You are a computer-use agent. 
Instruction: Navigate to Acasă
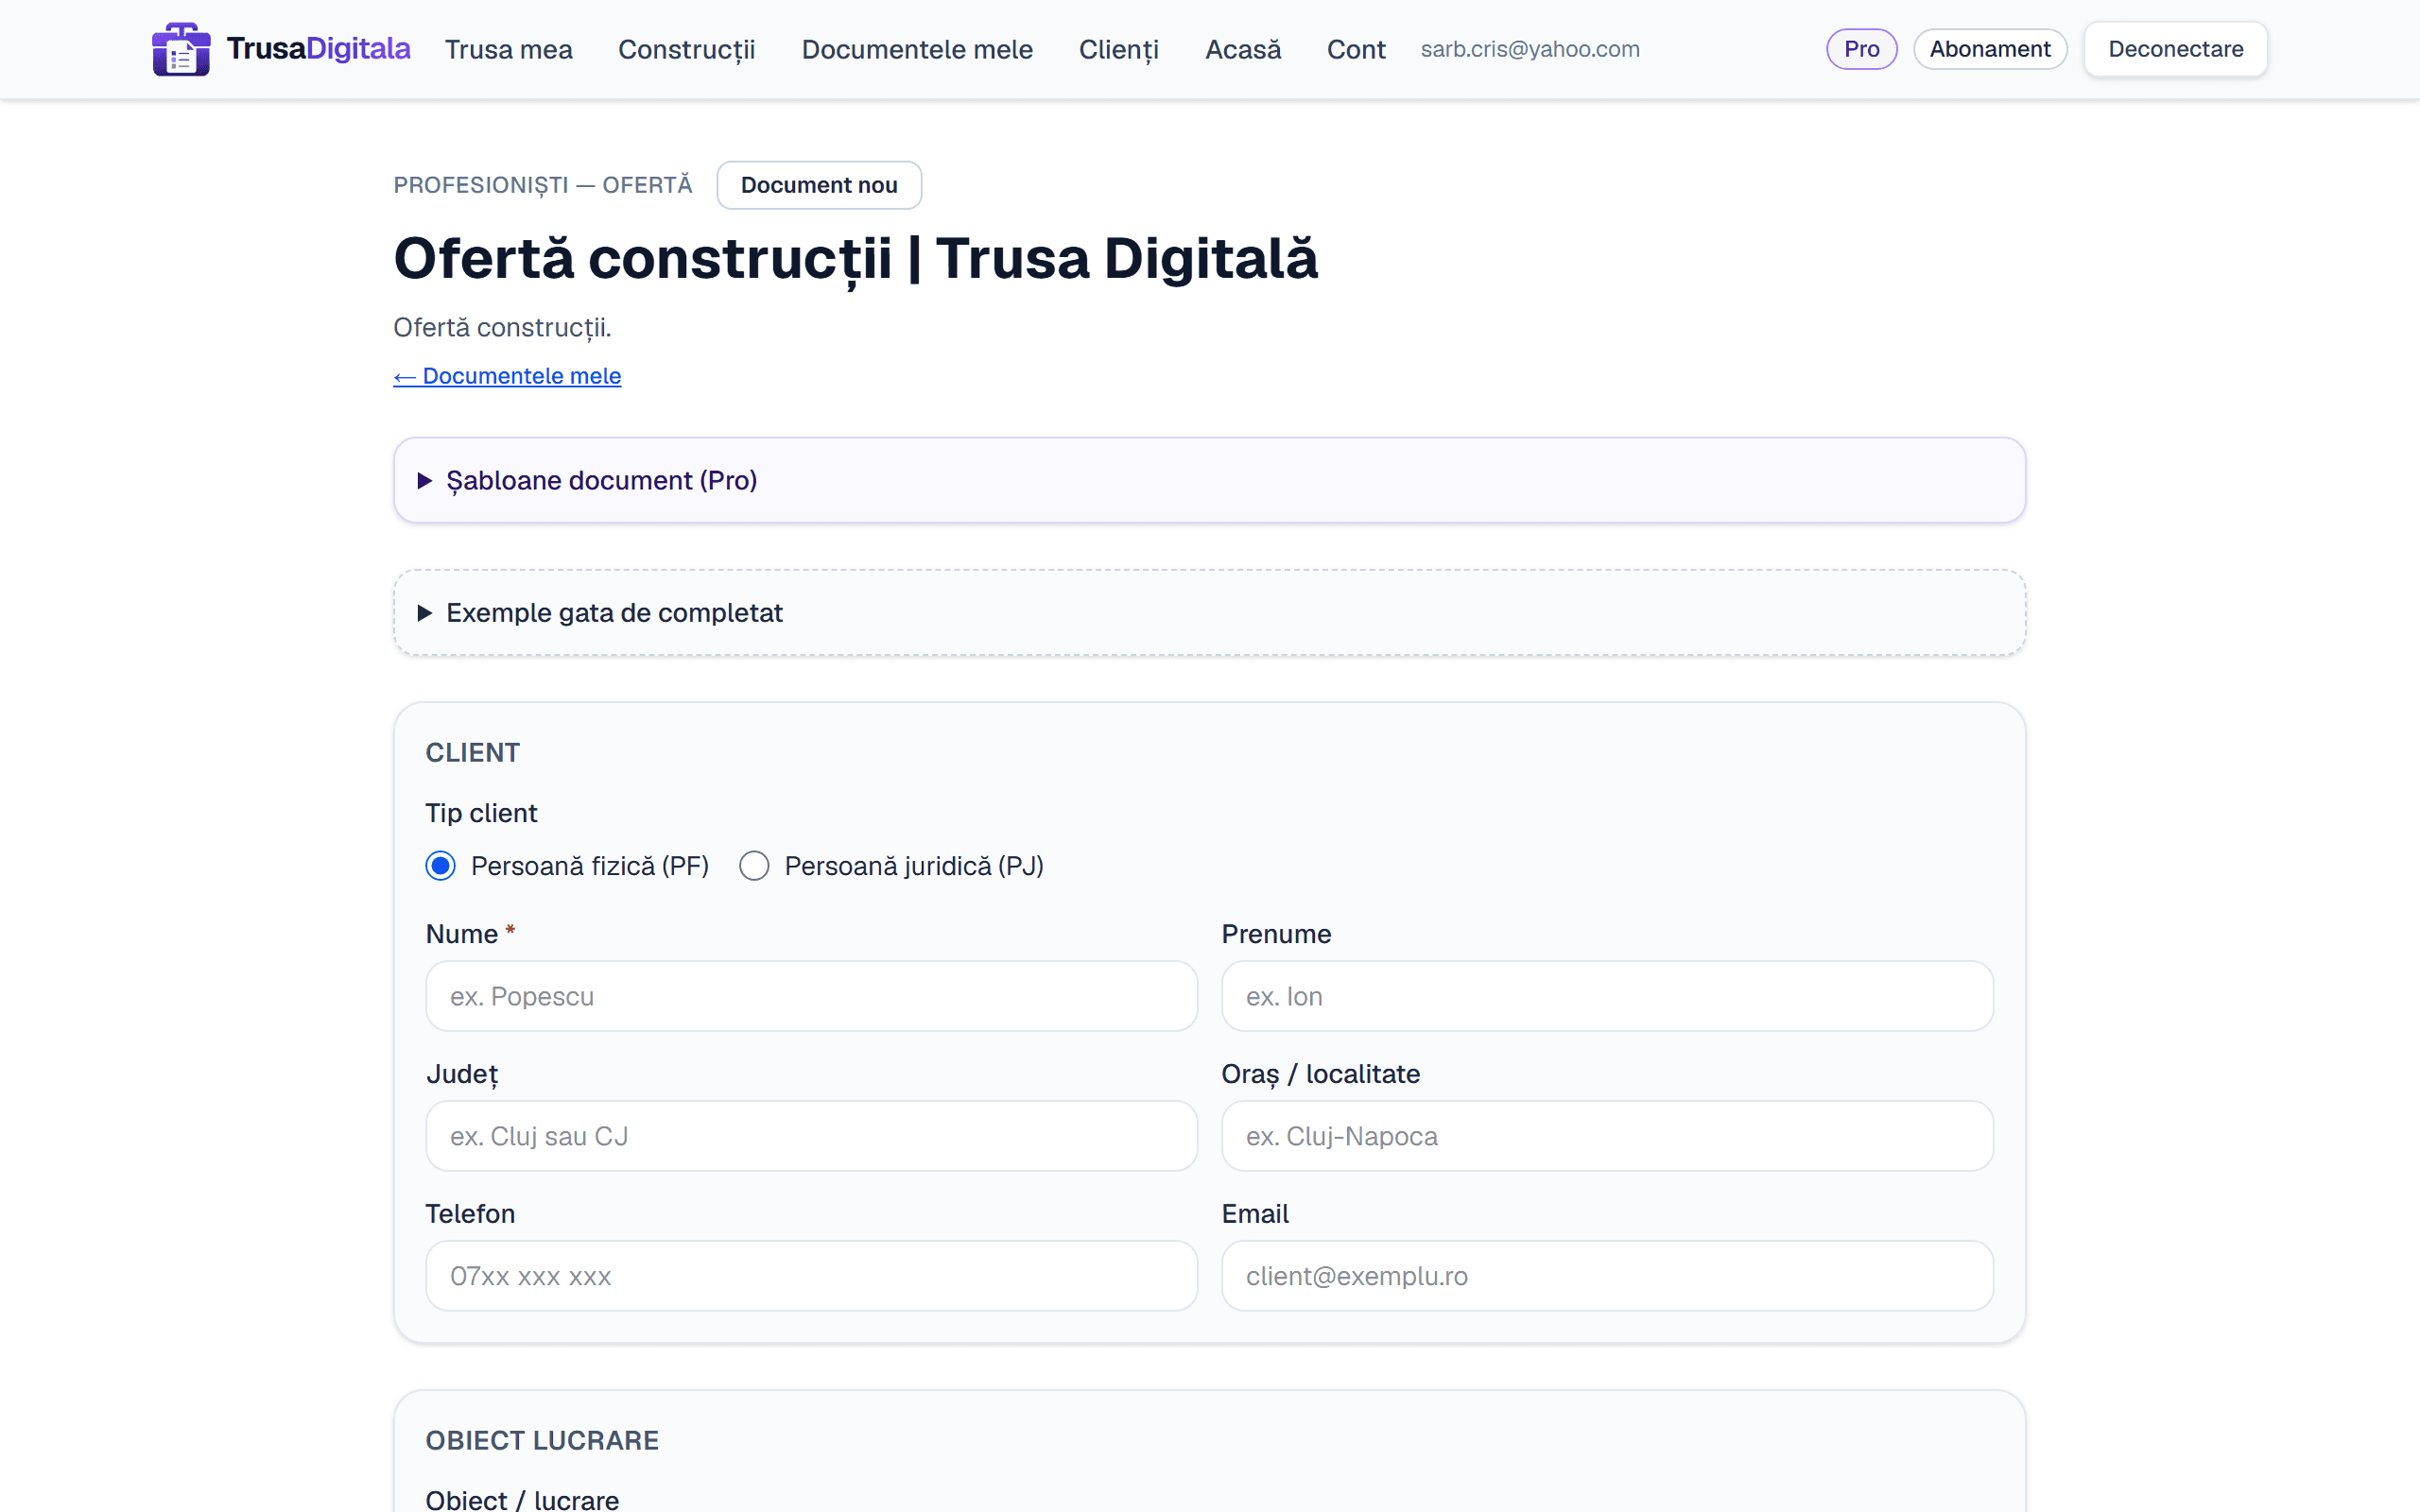pyautogui.click(x=1243, y=49)
